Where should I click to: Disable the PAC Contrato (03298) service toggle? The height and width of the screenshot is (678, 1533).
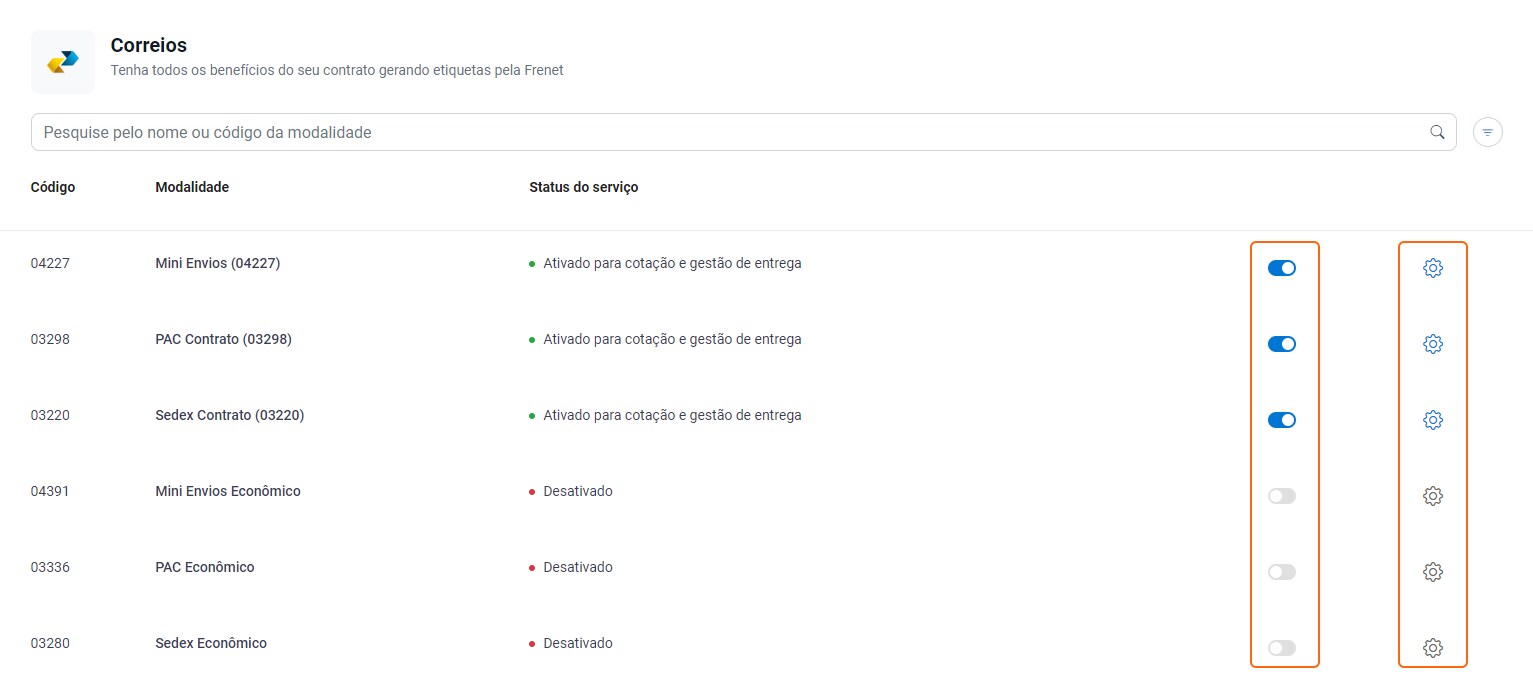tap(1282, 343)
